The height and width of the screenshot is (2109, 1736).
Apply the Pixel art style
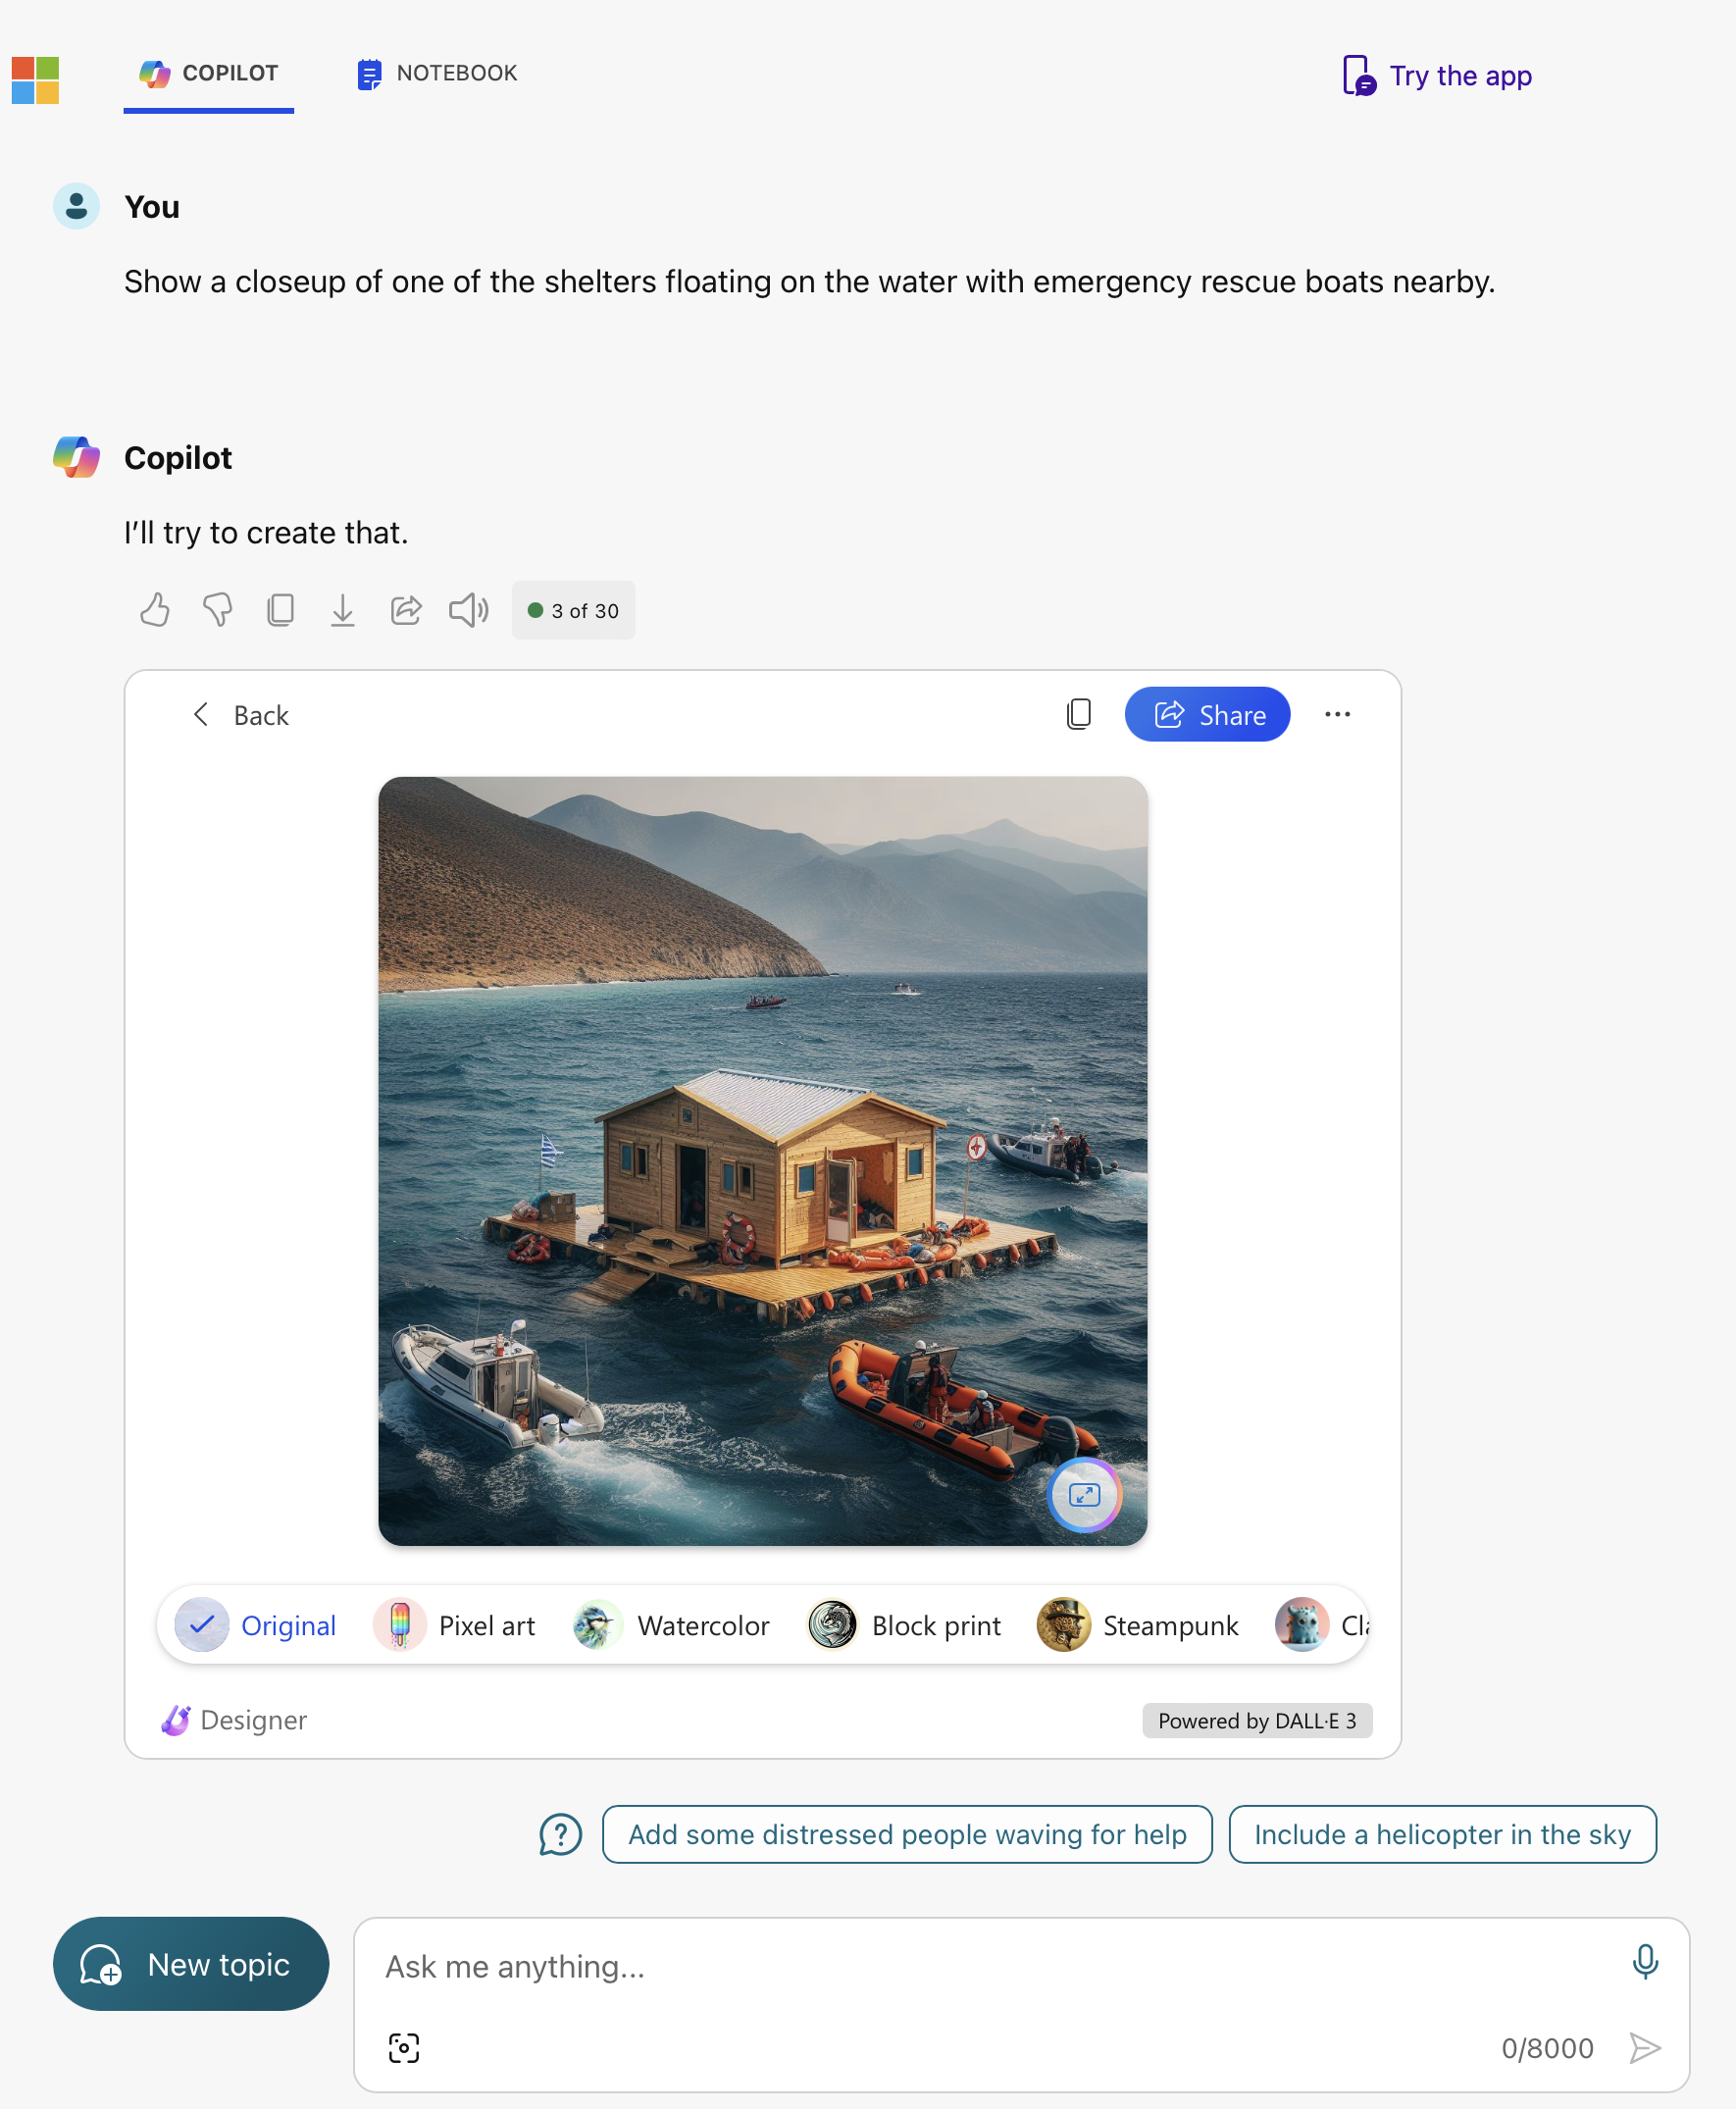pyautogui.click(x=454, y=1625)
